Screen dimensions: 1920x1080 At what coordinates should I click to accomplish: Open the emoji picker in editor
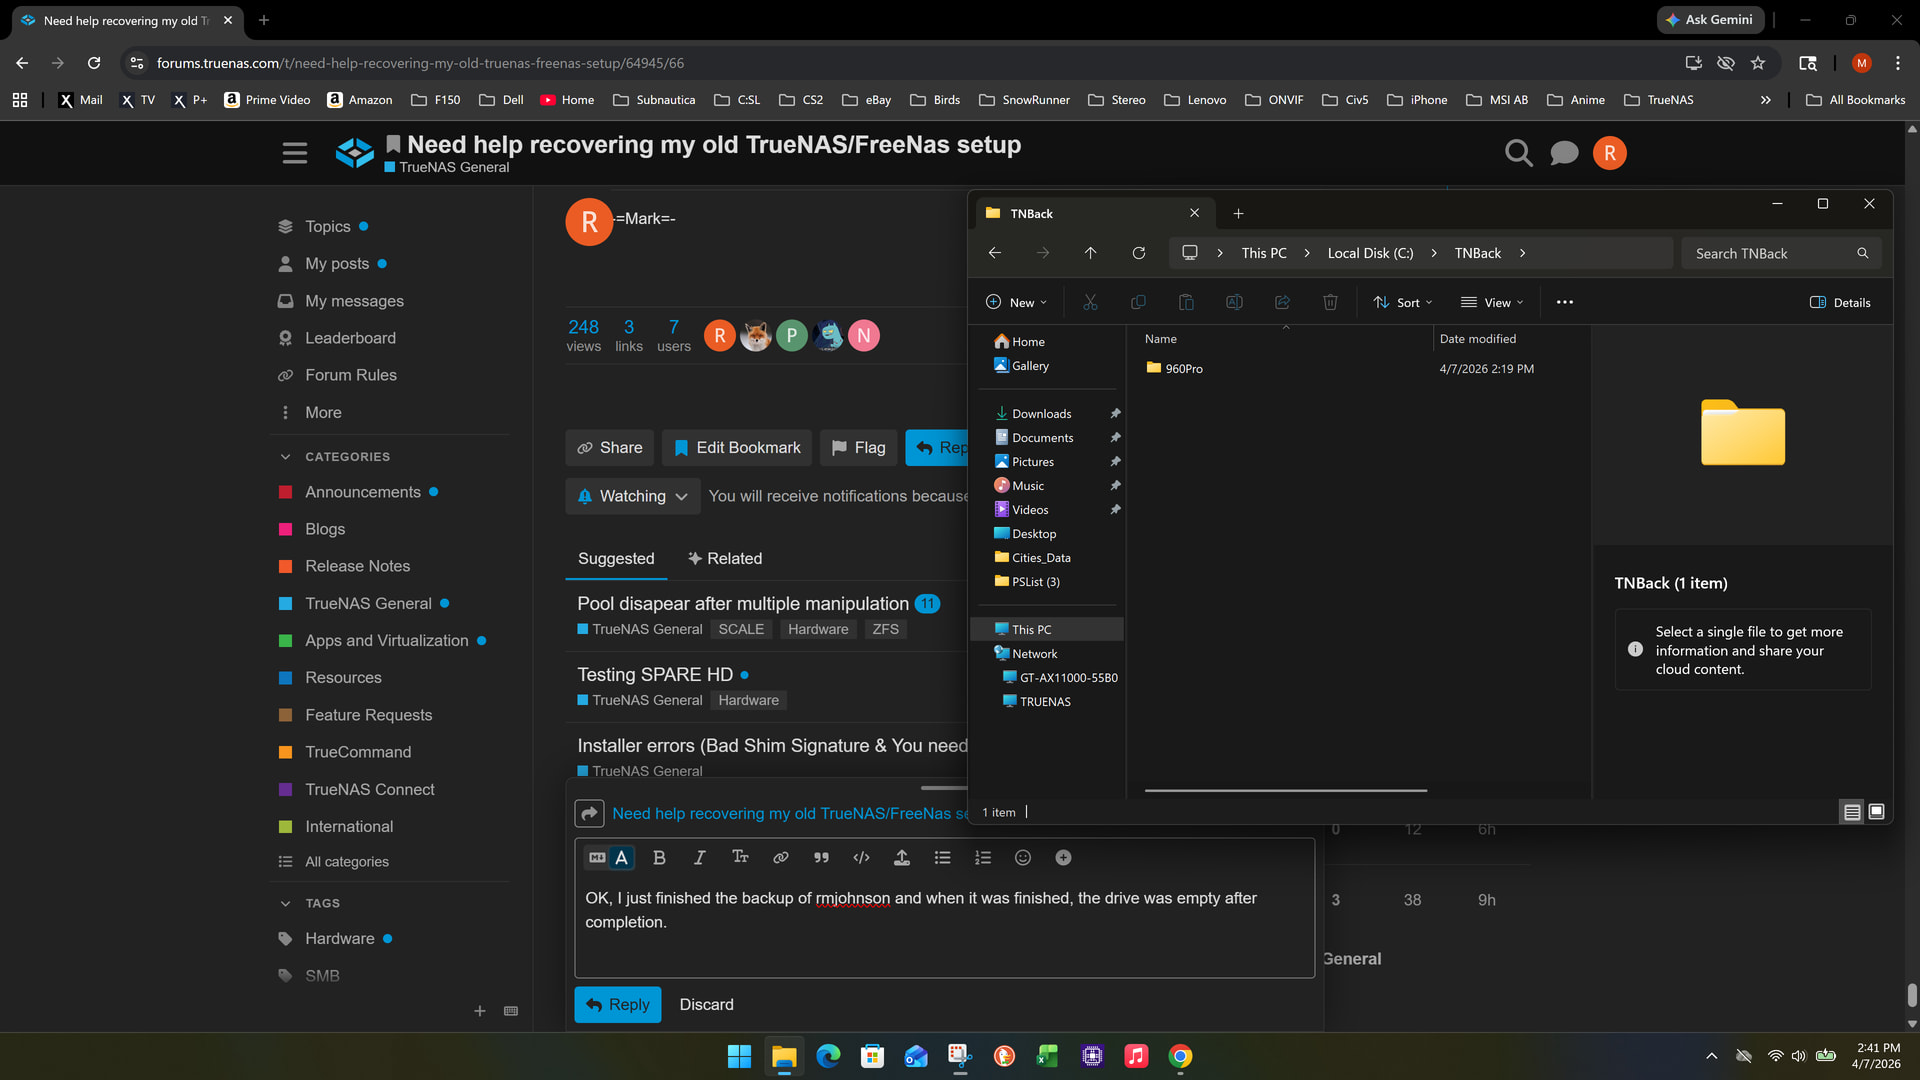(1023, 857)
